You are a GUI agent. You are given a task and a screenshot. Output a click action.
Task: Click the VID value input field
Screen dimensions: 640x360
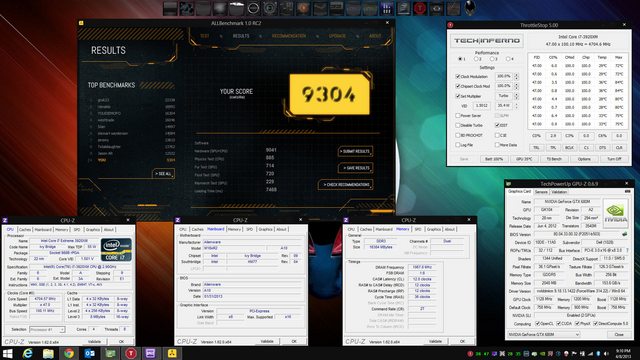coord(482,105)
